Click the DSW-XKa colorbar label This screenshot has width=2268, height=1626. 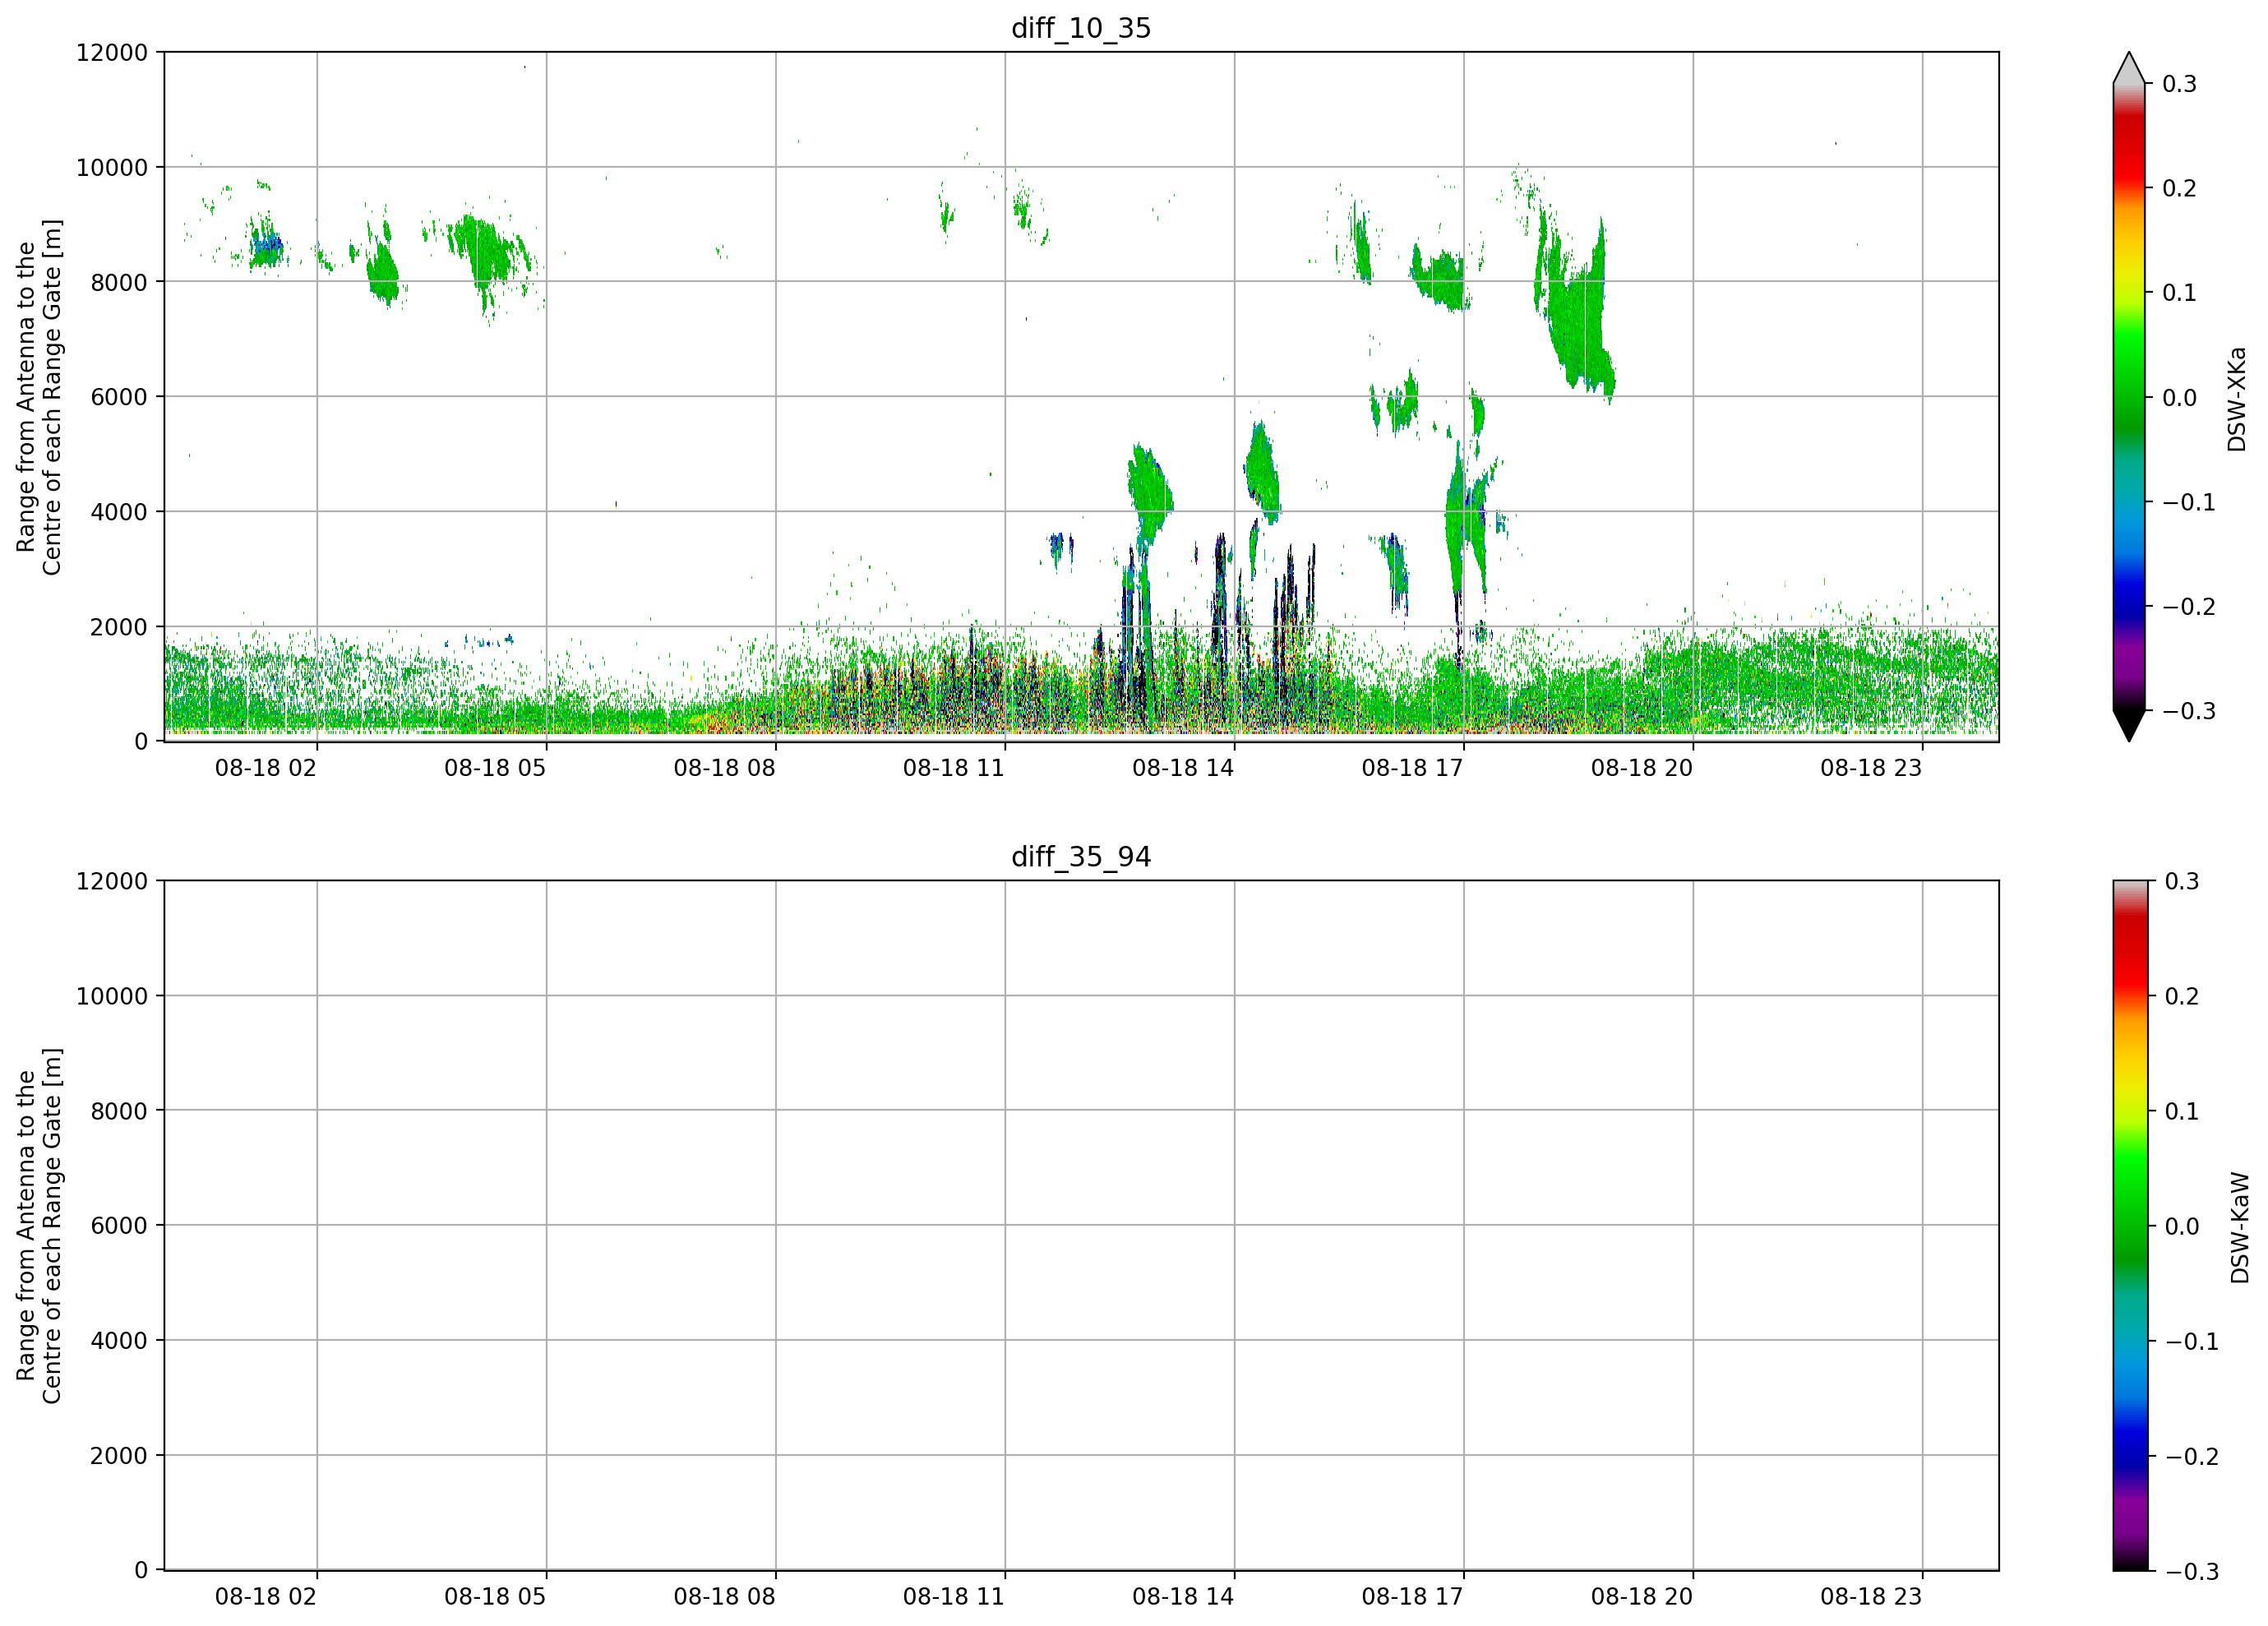click(2237, 399)
